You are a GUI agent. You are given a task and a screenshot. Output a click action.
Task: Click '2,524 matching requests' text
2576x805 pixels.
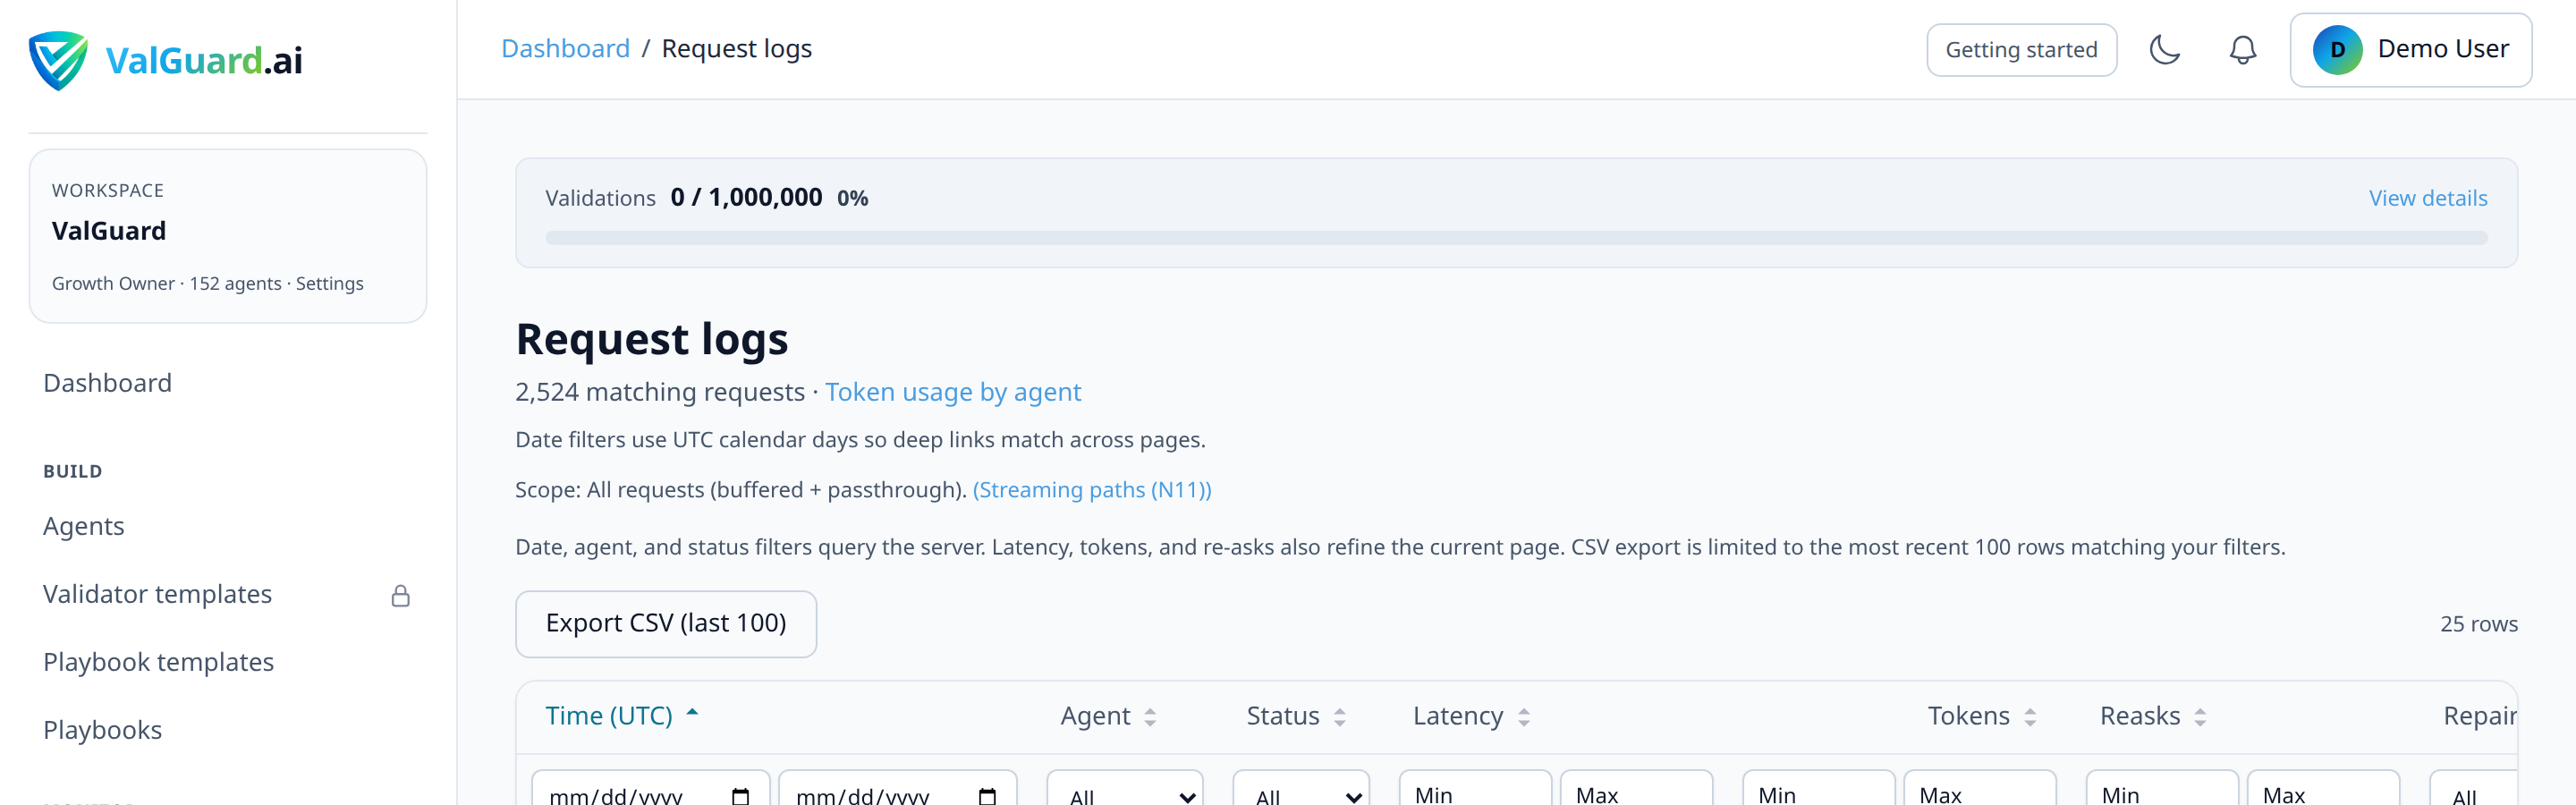click(x=660, y=392)
